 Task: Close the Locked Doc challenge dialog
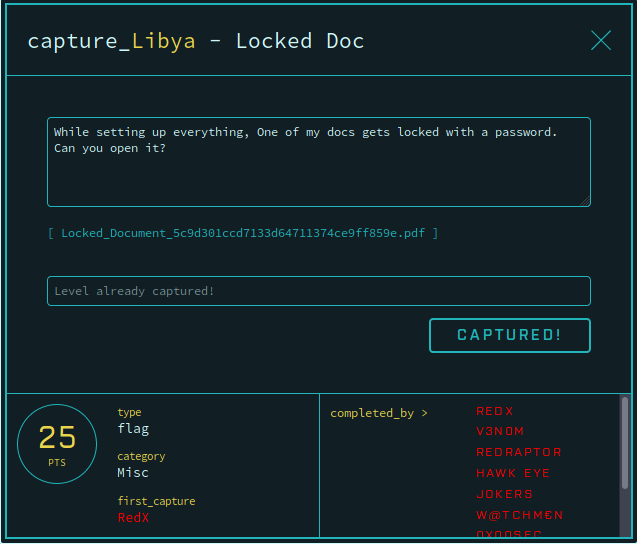(601, 40)
